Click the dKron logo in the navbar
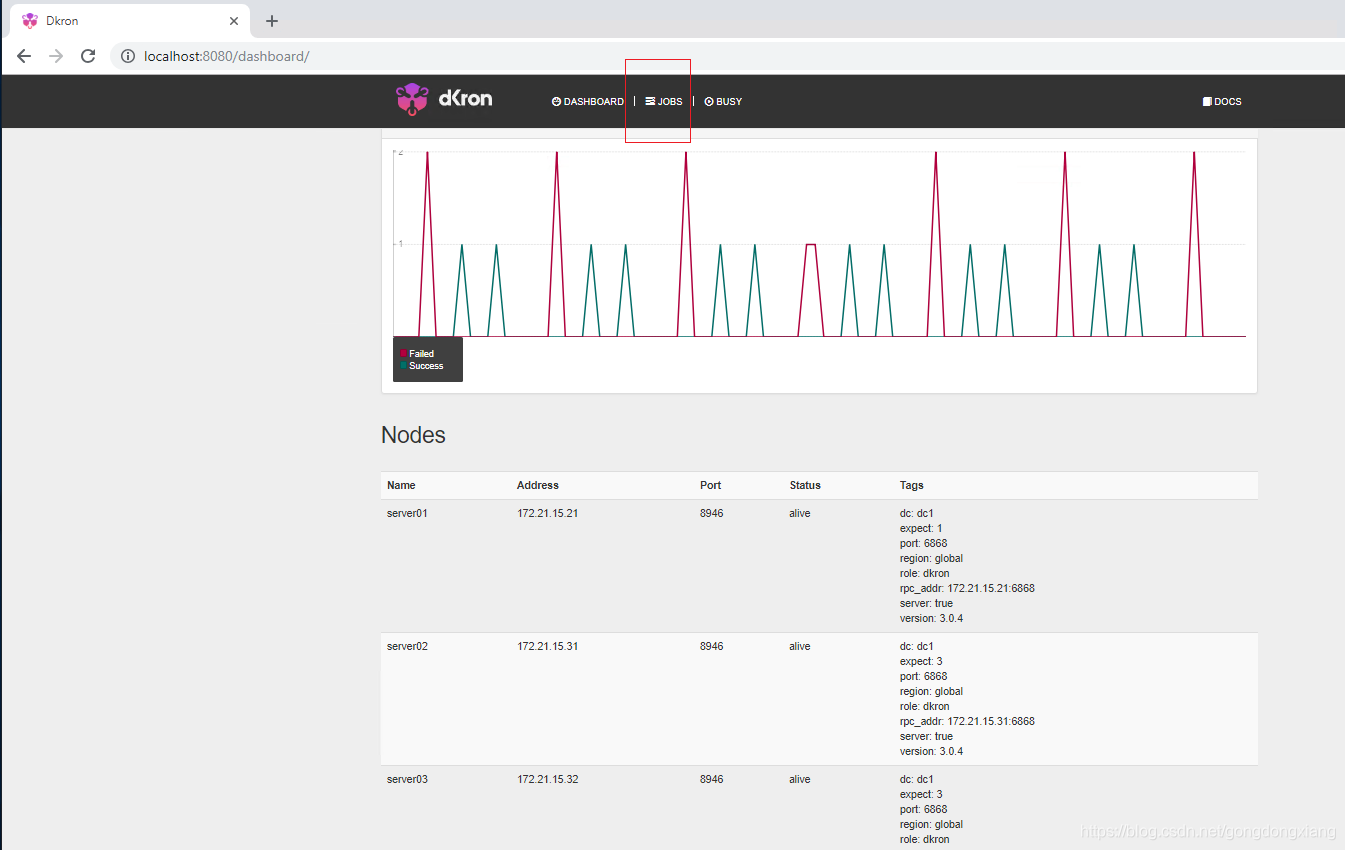Screen dimensions: 1345x850 point(444,100)
